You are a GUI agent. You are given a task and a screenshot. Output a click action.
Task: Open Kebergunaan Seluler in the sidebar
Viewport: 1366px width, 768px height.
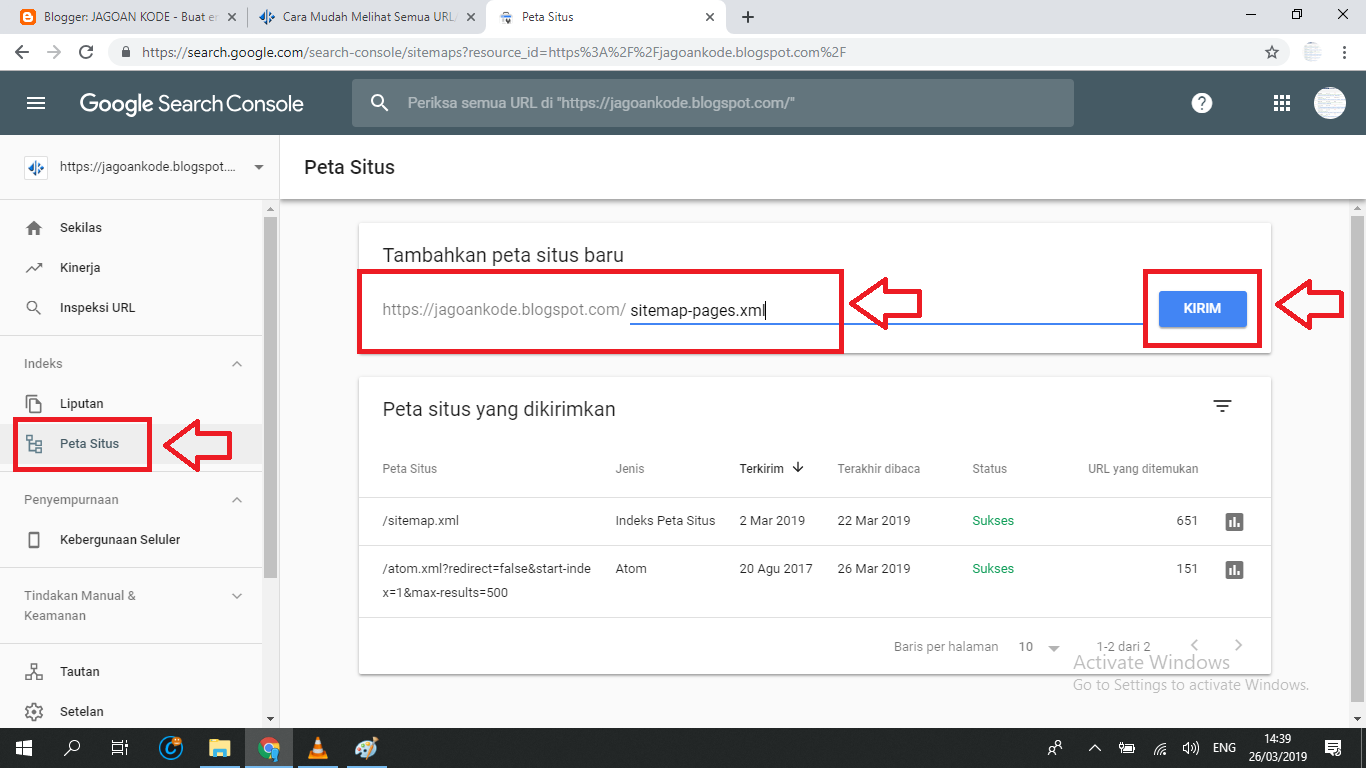tap(131, 540)
